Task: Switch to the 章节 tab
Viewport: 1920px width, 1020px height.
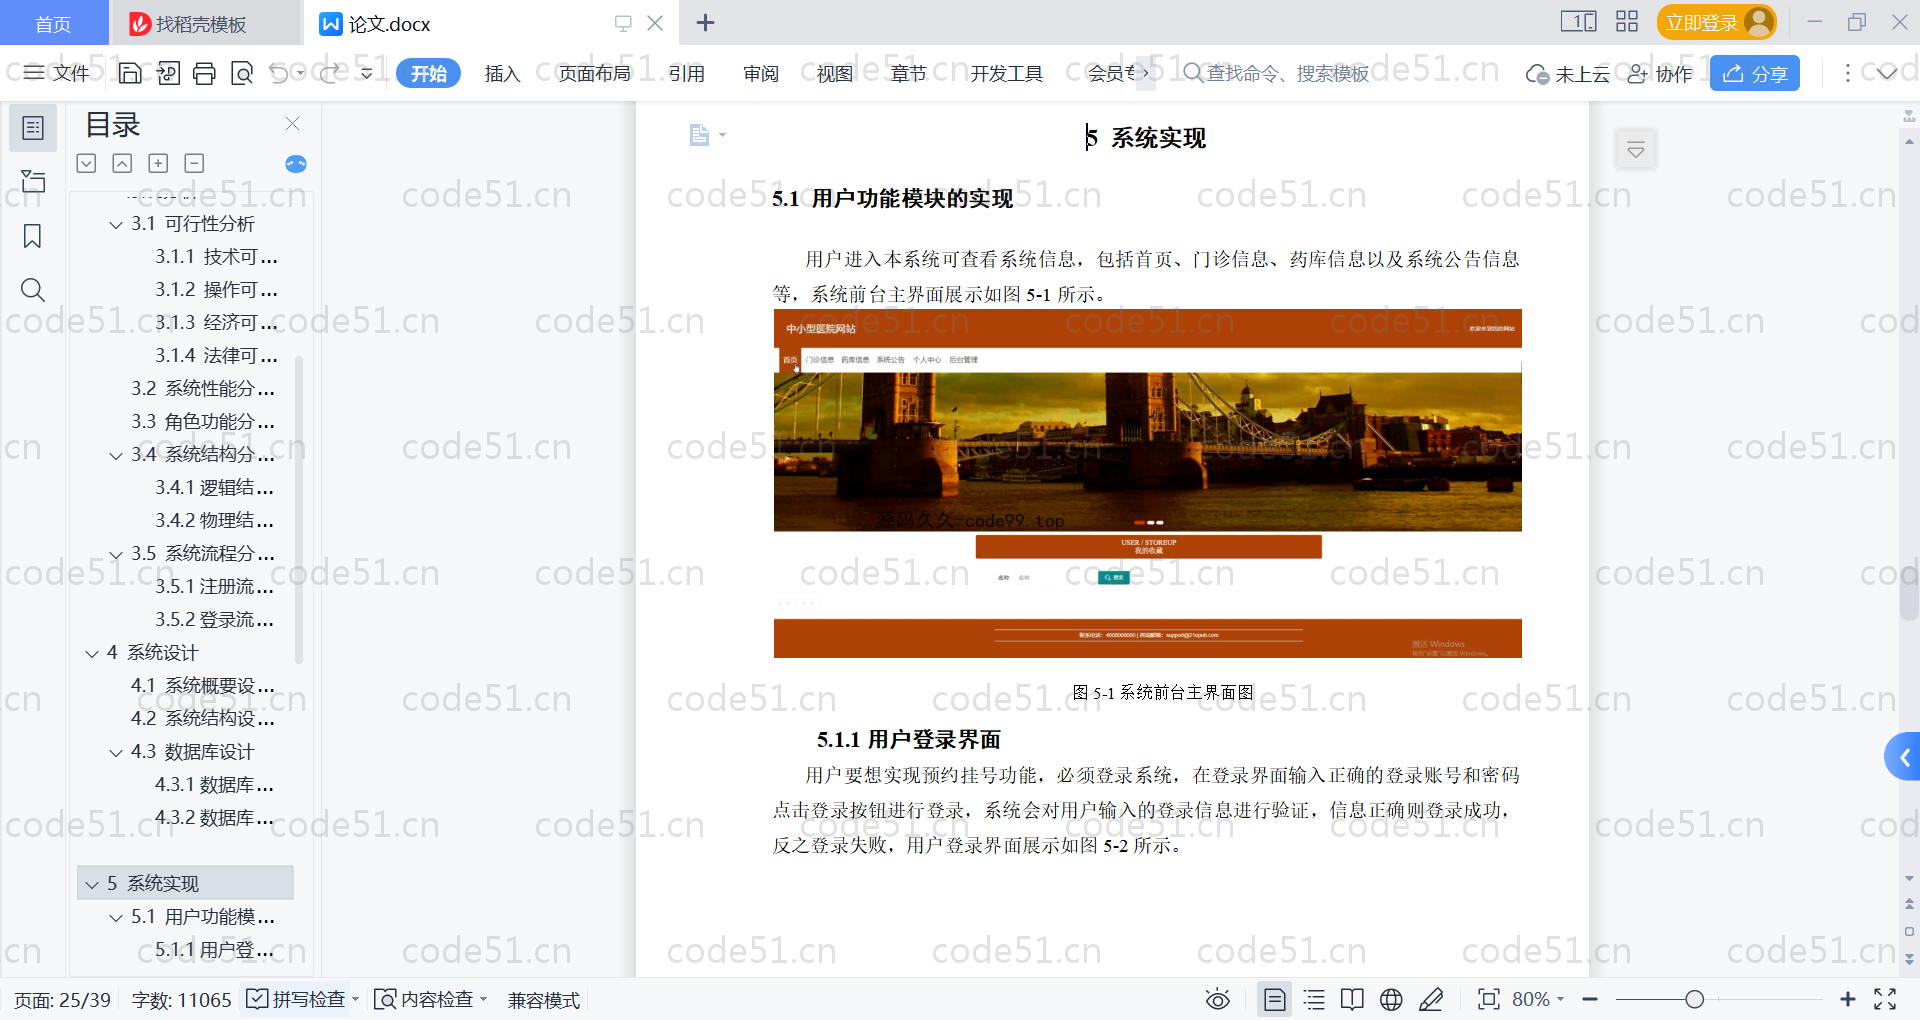Action: (909, 73)
